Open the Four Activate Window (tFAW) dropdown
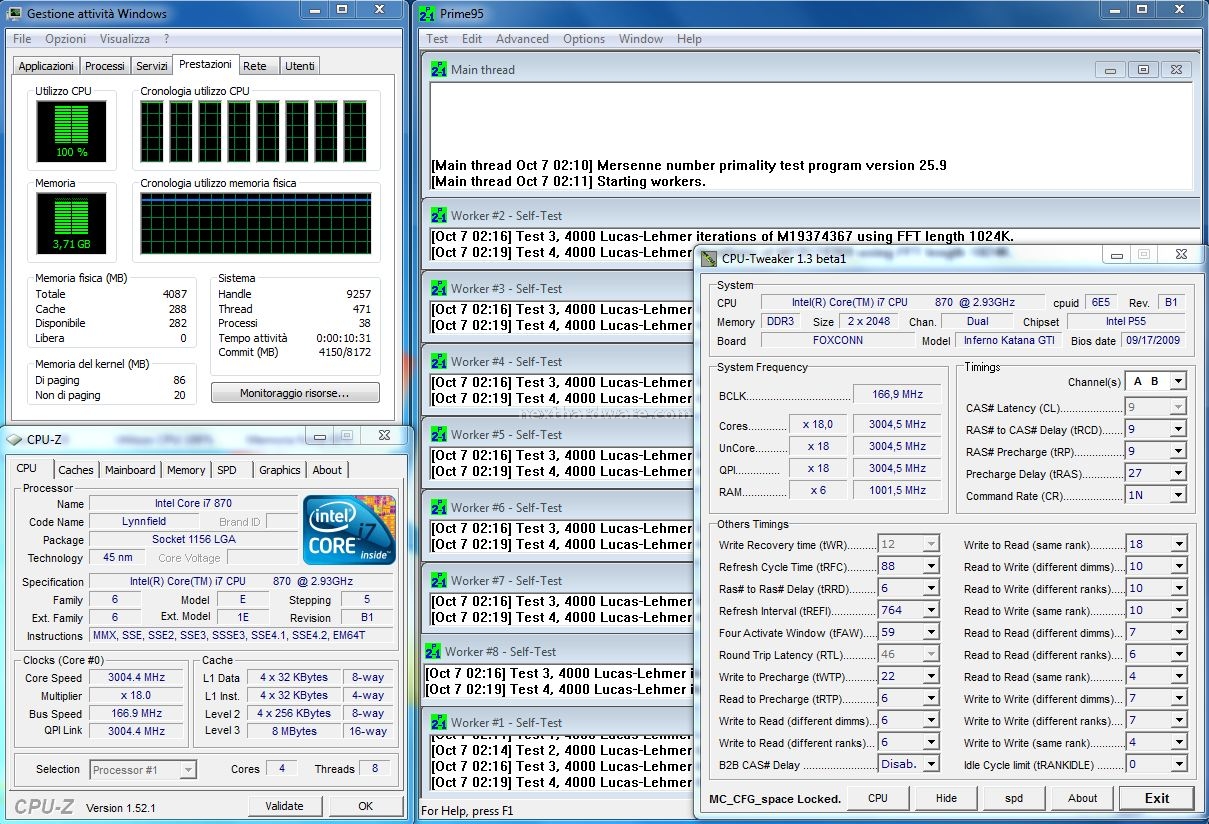 (931, 632)
